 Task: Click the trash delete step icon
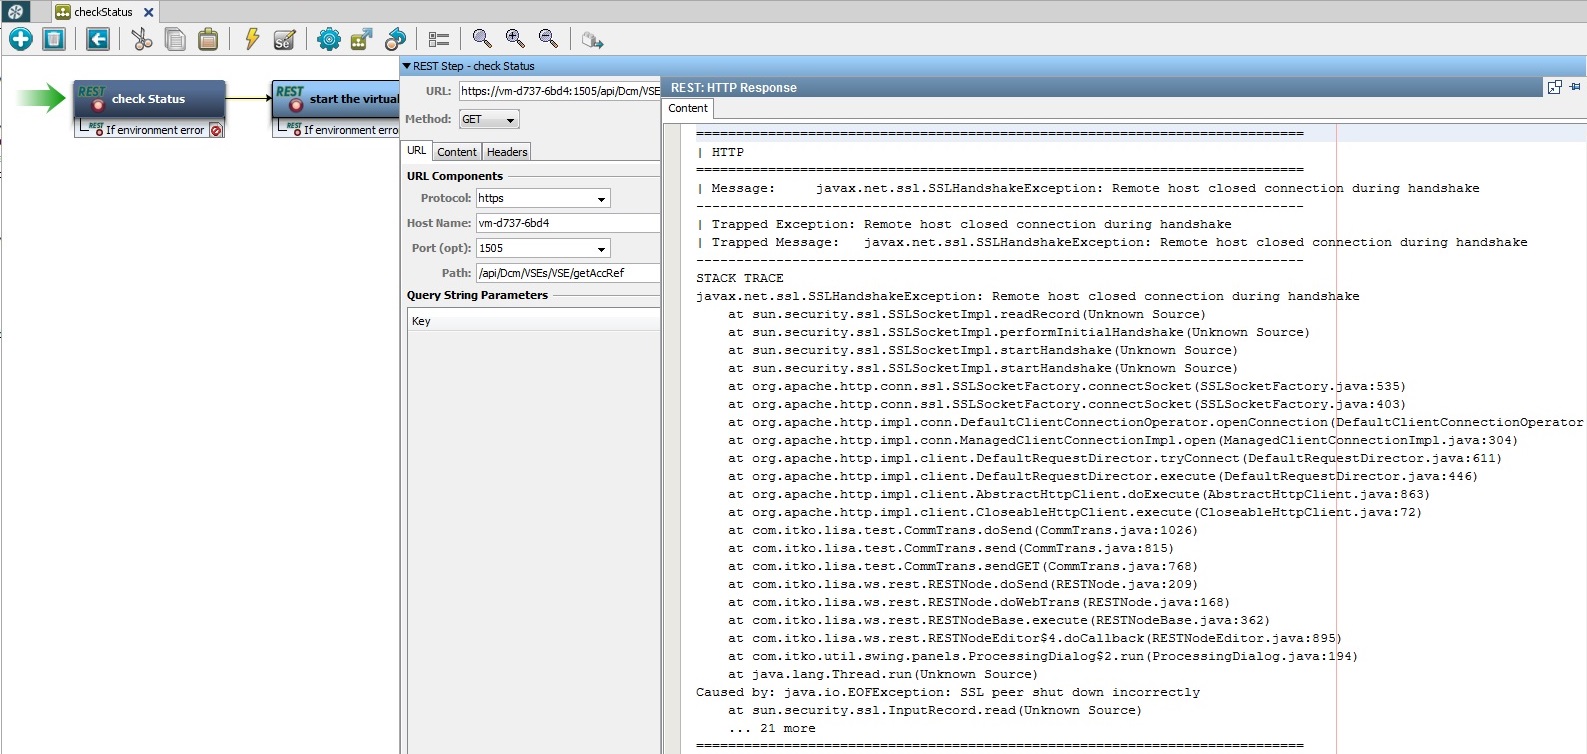pyautogui.click(x=54, y=39)
